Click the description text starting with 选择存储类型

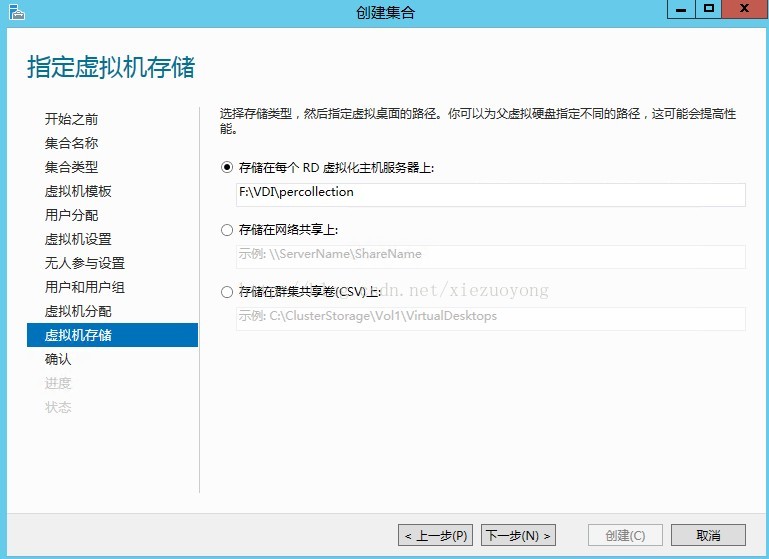[x=478, y=121]
